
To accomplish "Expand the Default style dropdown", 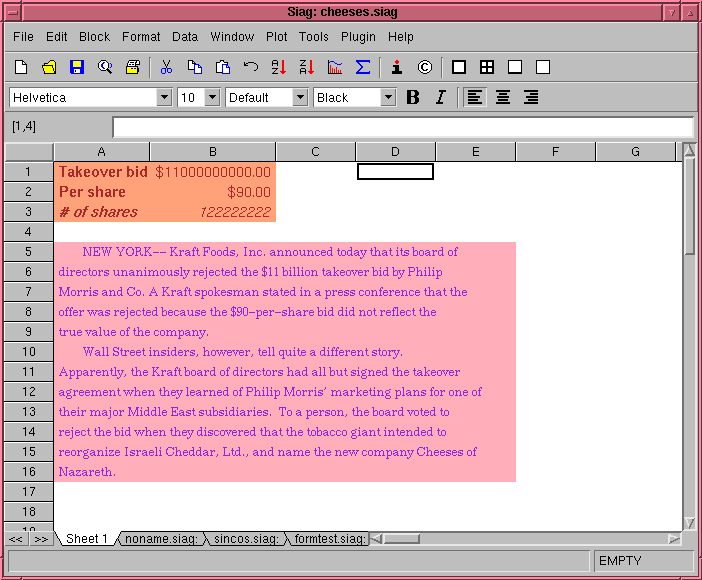I will tap(300, 97).
